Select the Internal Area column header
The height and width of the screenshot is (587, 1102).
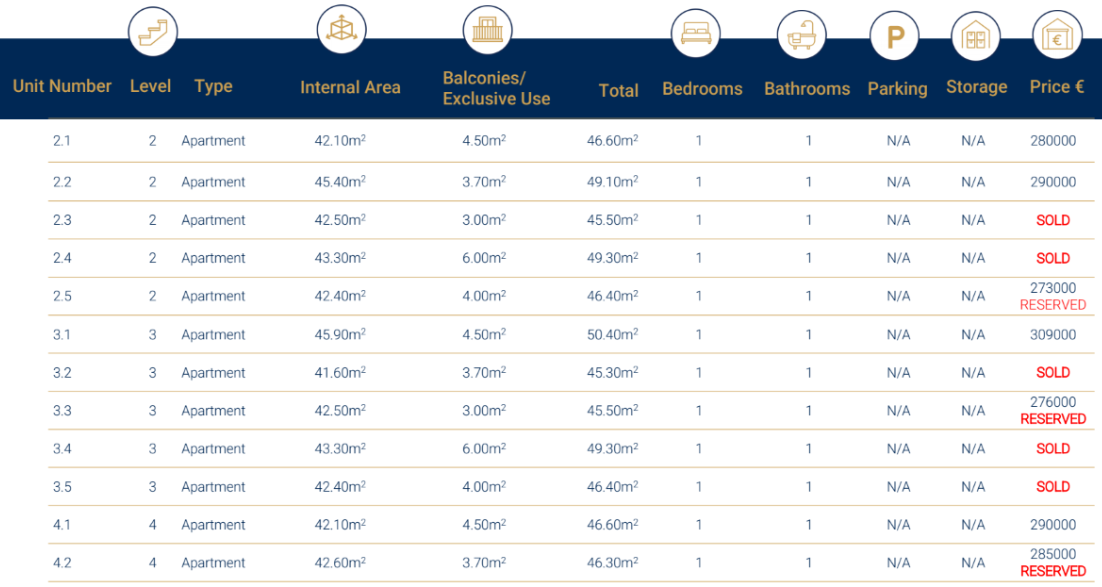coord(350,88)
